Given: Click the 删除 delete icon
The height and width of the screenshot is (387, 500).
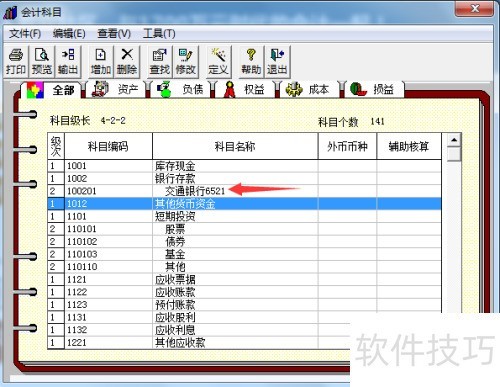Looking at the screenshot, I should [x=127, y=61].
